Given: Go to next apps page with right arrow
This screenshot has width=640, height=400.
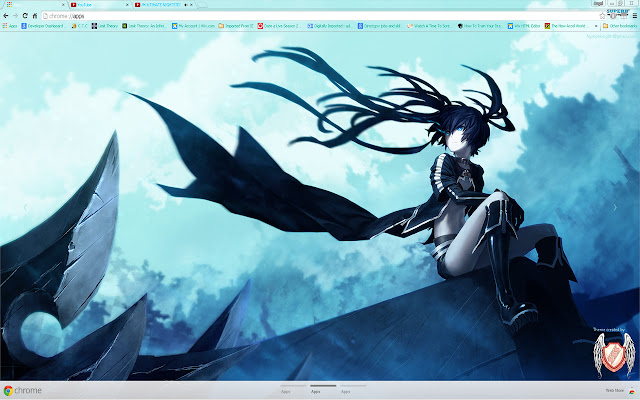Looking at the screenshot, I should [x=615, y=207].
